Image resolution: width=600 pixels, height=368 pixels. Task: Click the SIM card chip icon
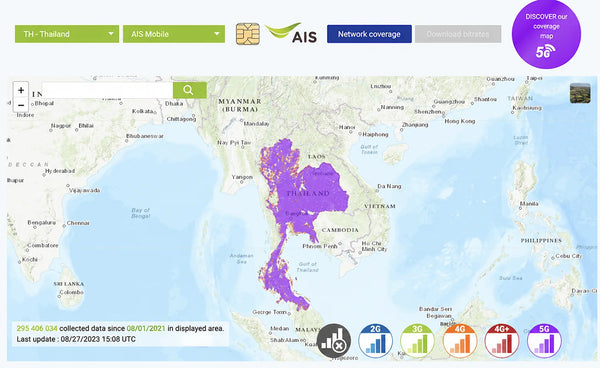(248, 34)
